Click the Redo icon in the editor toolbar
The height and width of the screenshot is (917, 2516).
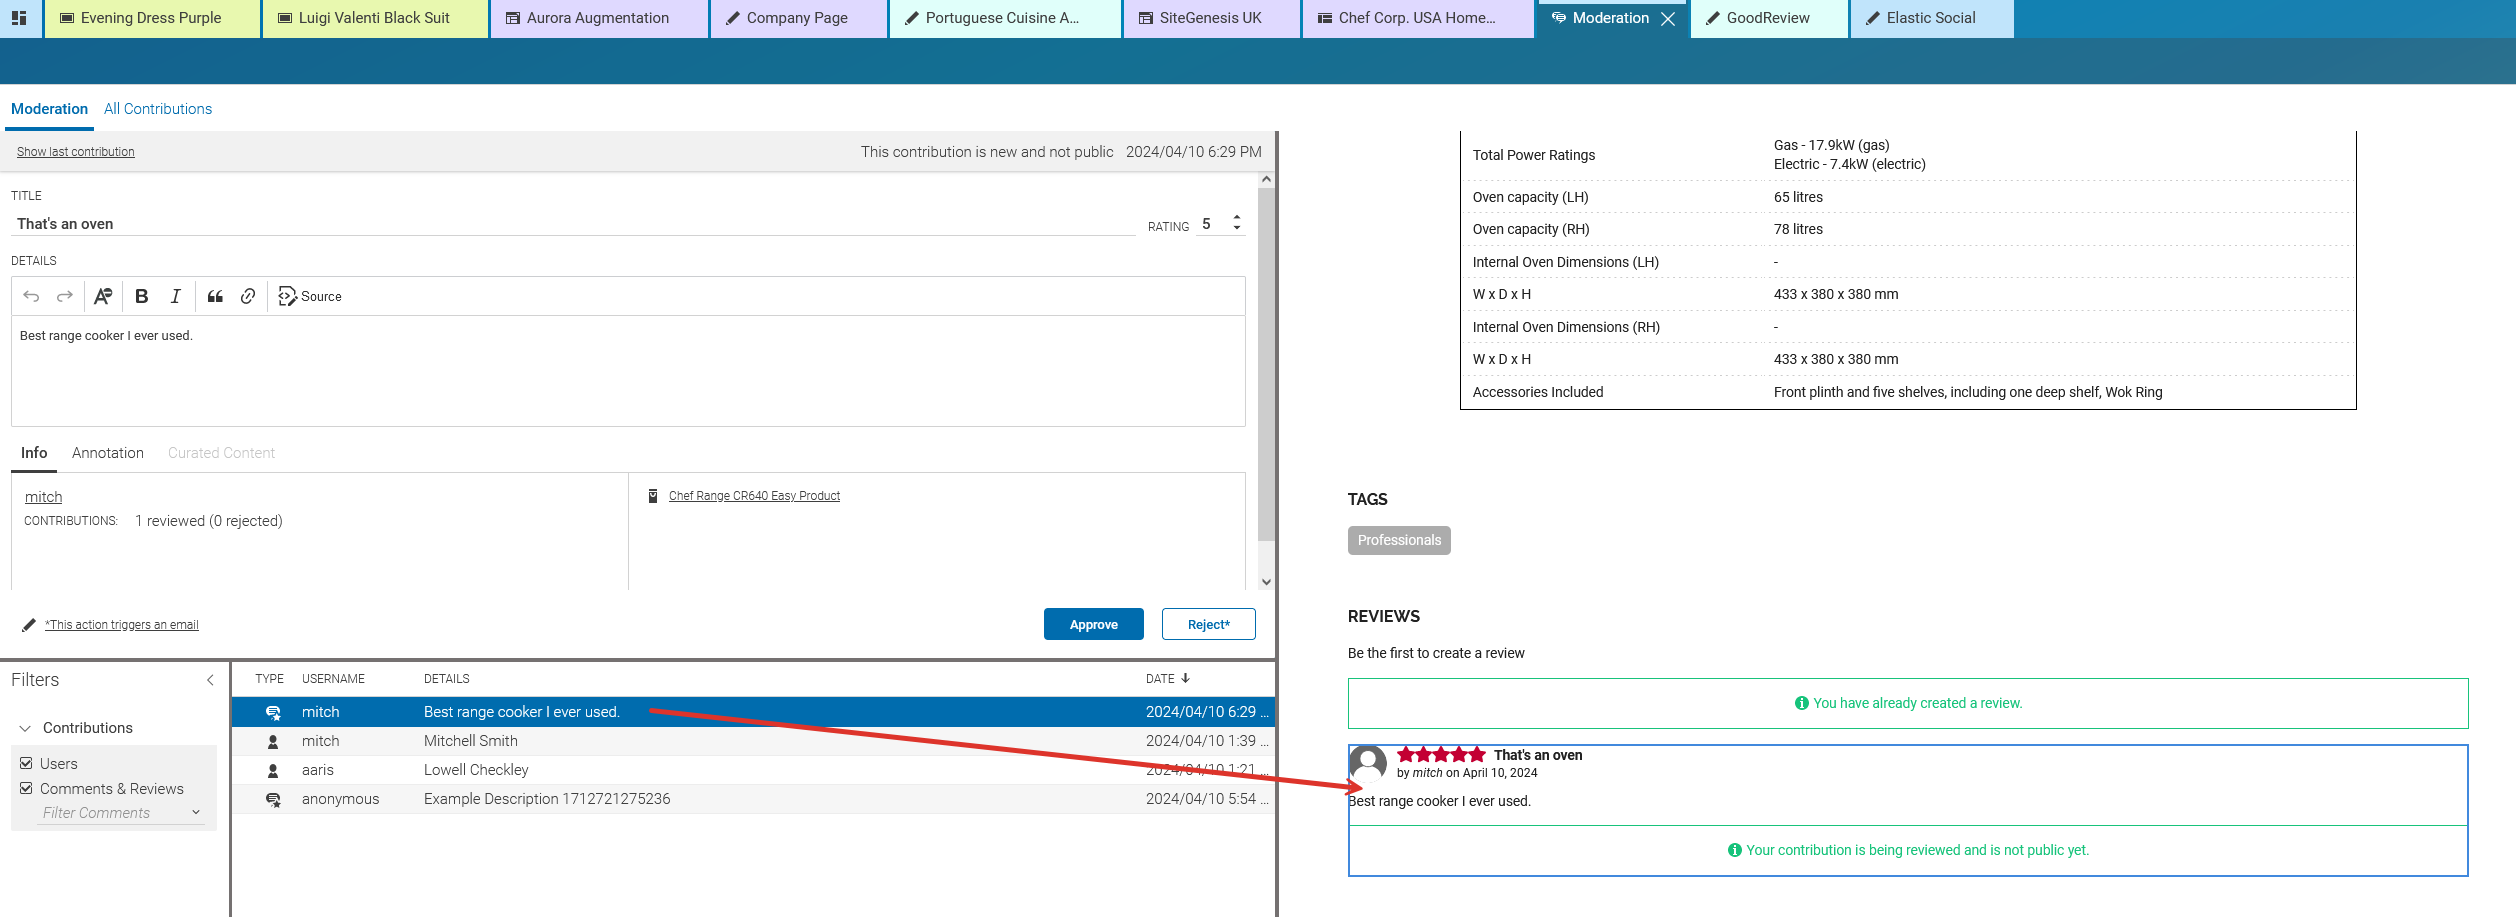64,296
